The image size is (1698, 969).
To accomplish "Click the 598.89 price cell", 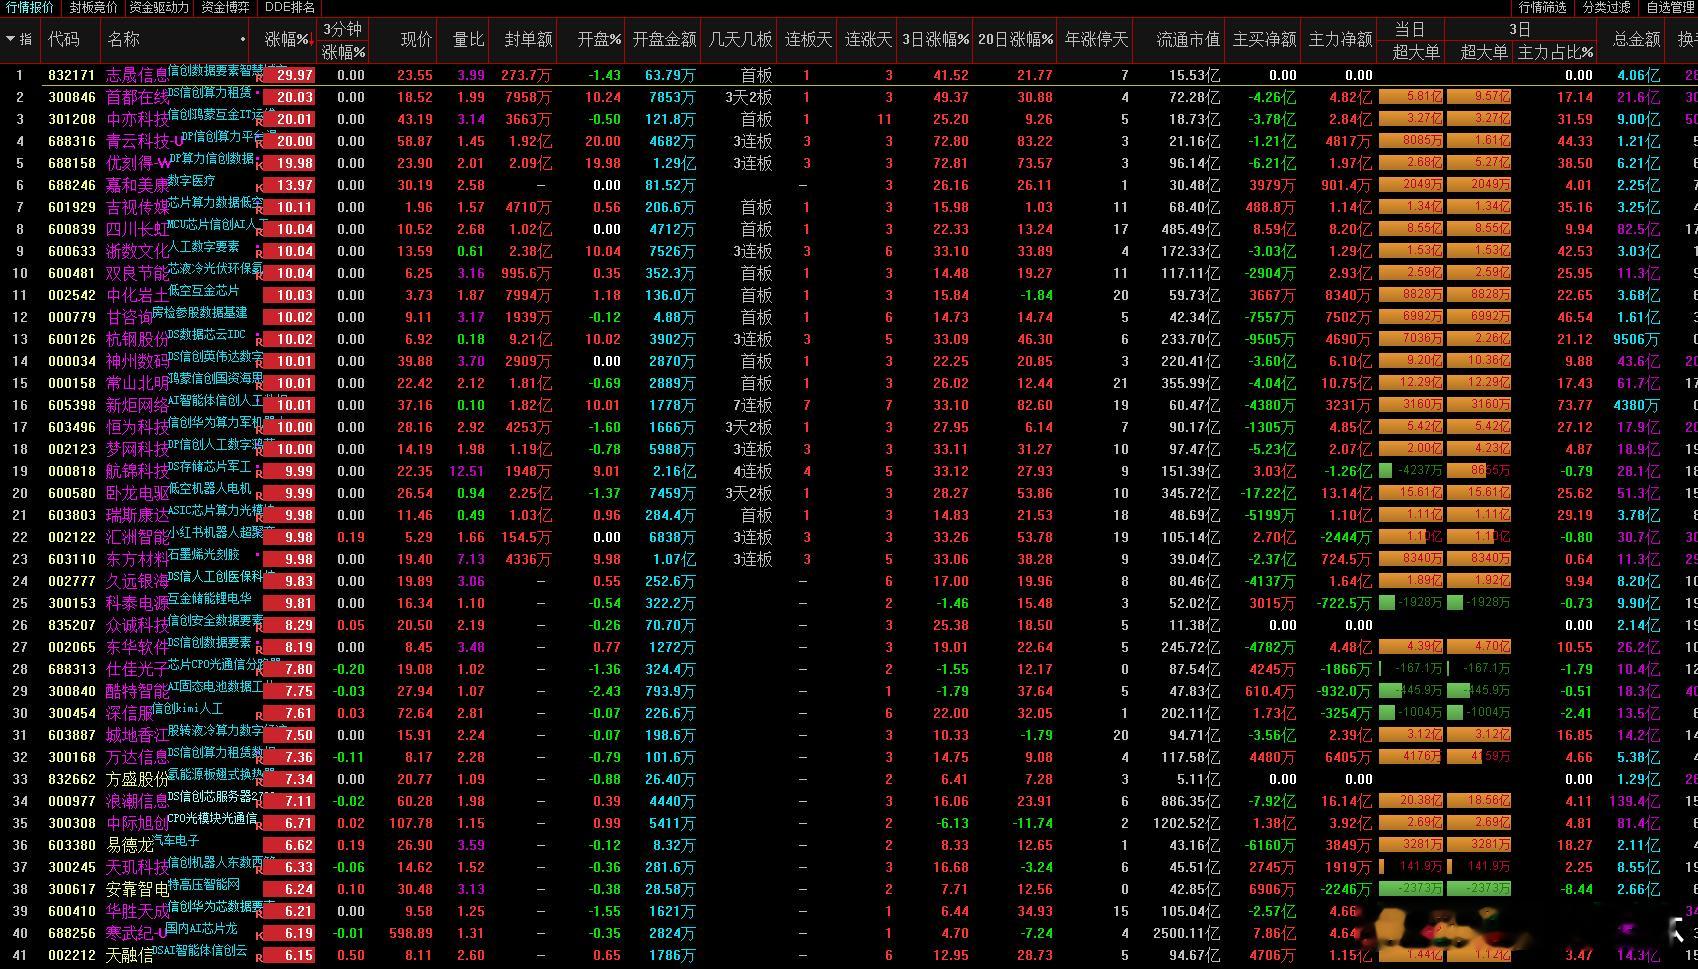I will pyautogui.click(x=410, y=933).
